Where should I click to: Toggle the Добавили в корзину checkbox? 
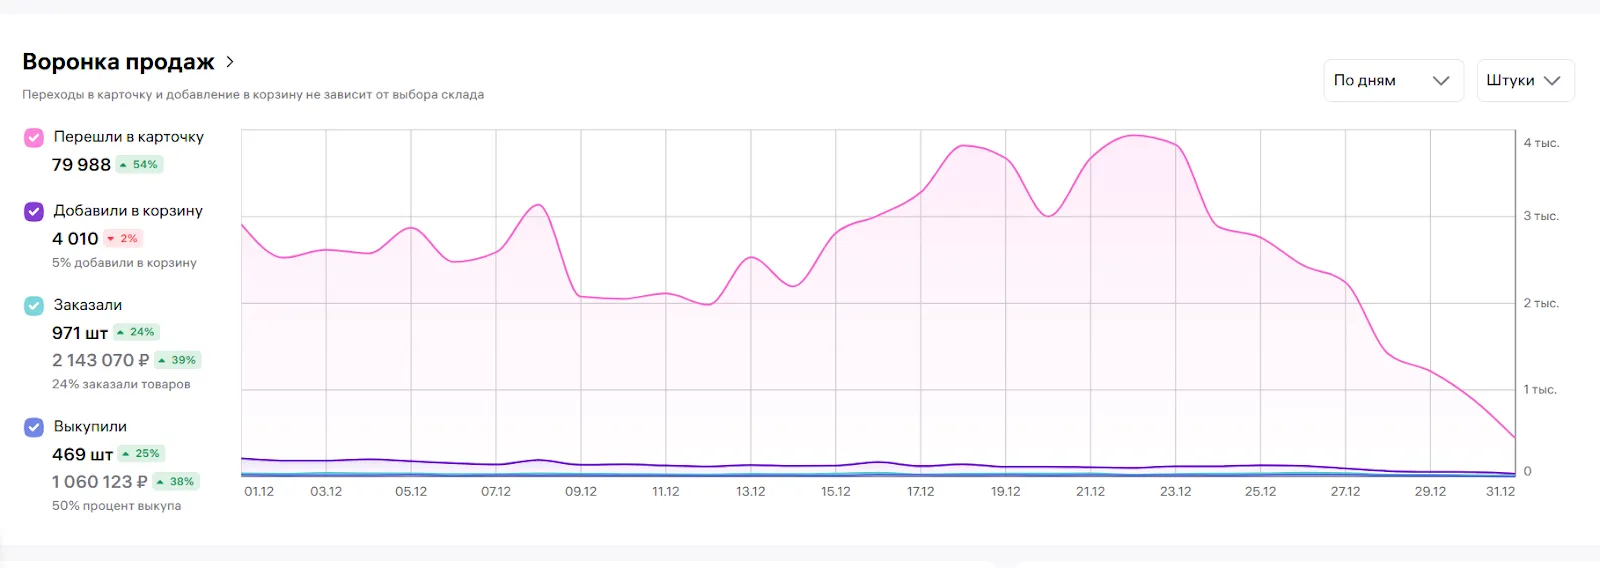point(34,211)
